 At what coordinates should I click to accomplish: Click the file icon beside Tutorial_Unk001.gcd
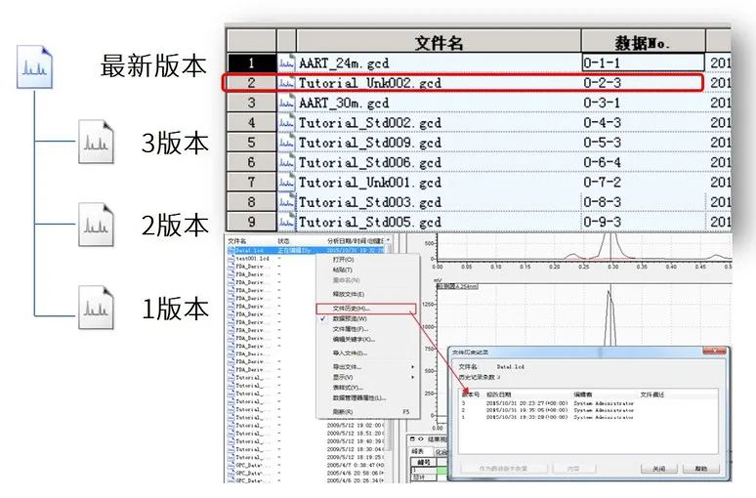286,182
